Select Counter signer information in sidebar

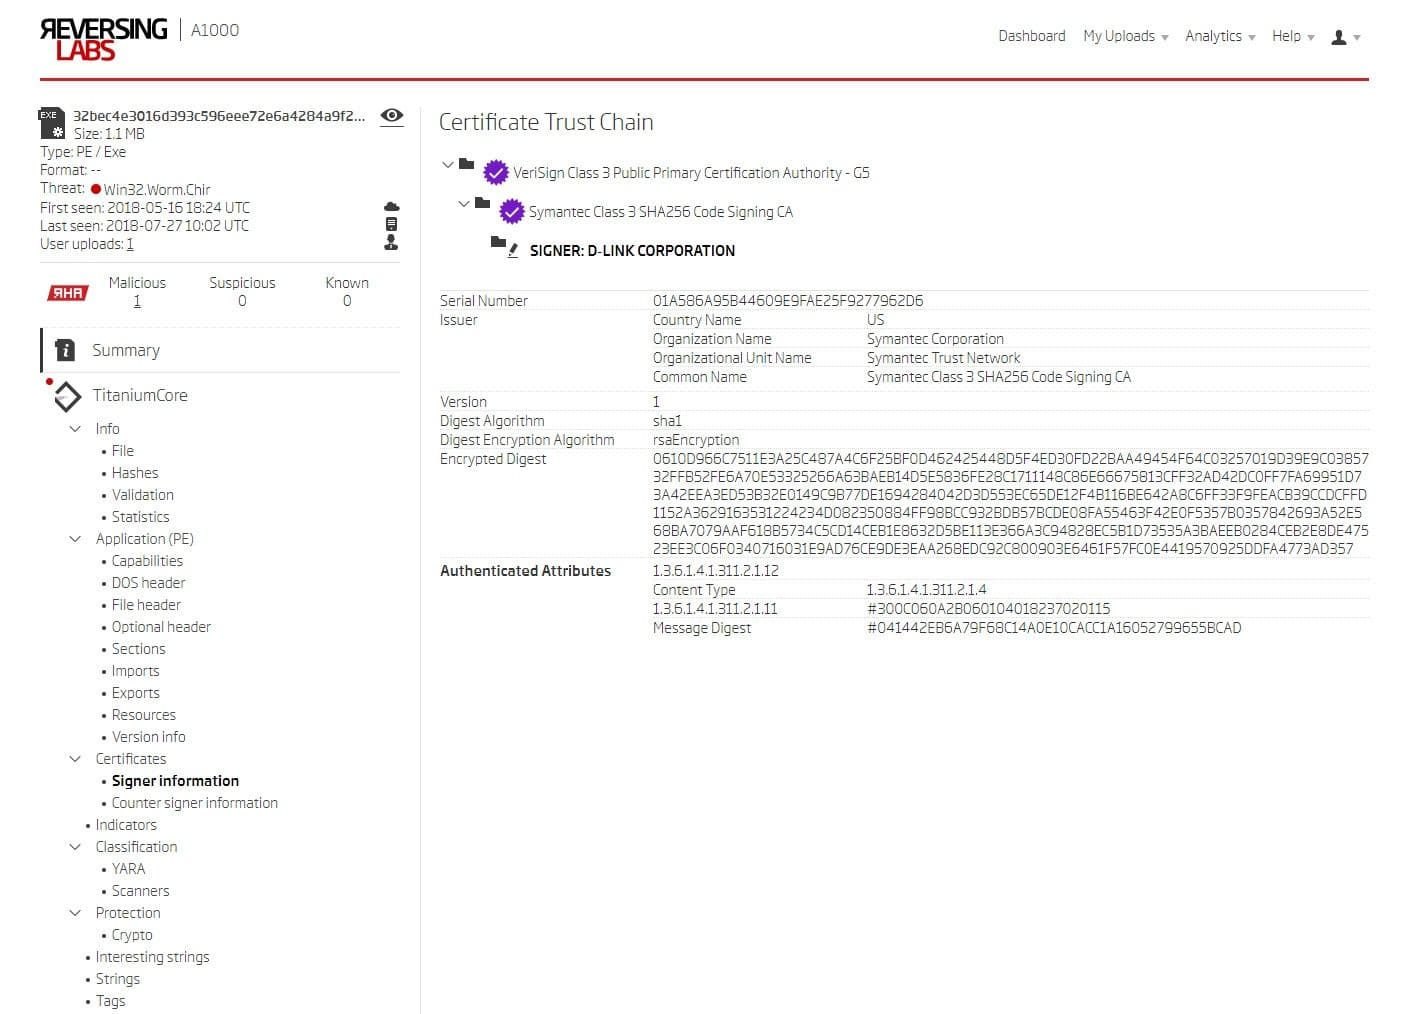coord(195,802)
